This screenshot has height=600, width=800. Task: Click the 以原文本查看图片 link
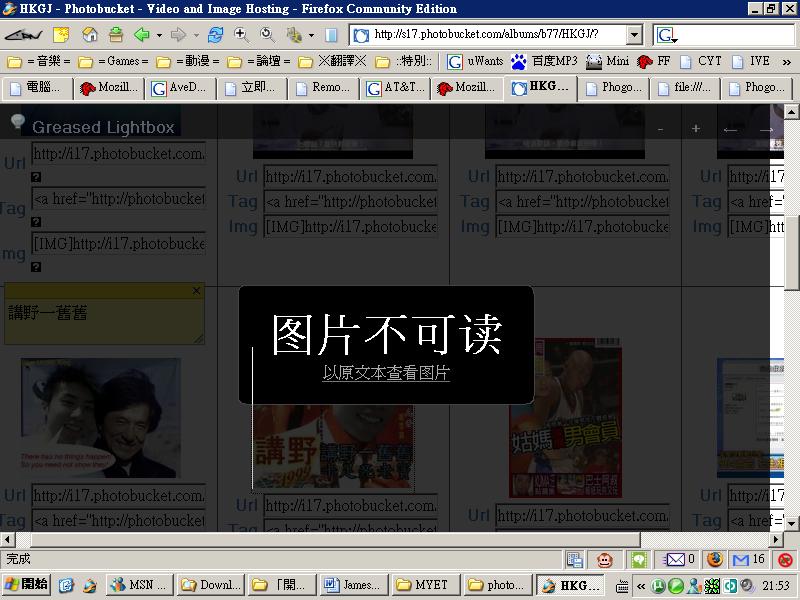386,373
